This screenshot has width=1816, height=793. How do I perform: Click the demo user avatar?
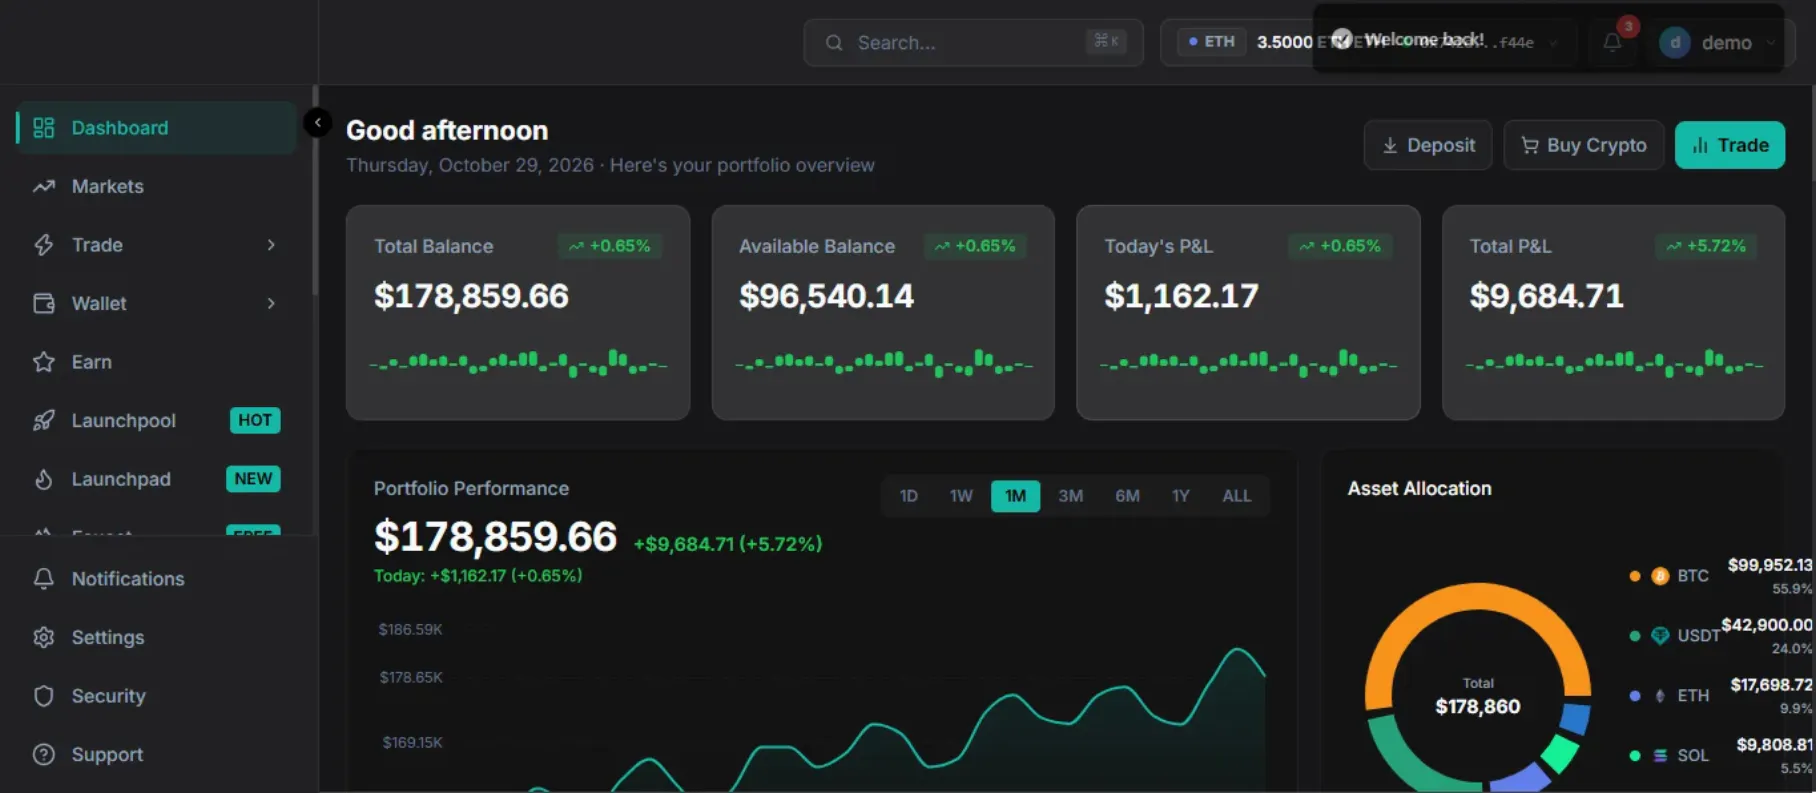1675,42
